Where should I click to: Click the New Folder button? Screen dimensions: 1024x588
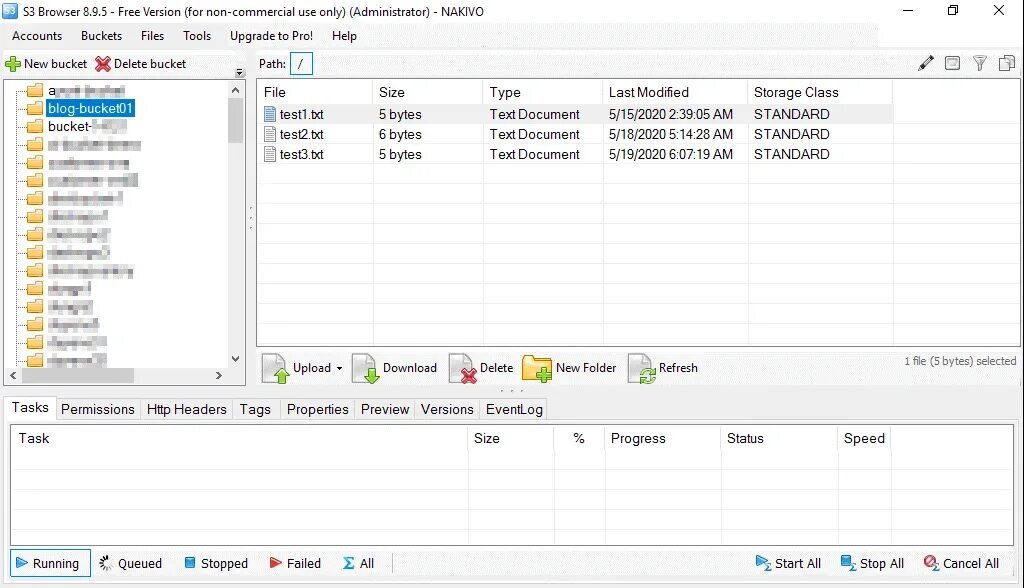pos(569,368)
